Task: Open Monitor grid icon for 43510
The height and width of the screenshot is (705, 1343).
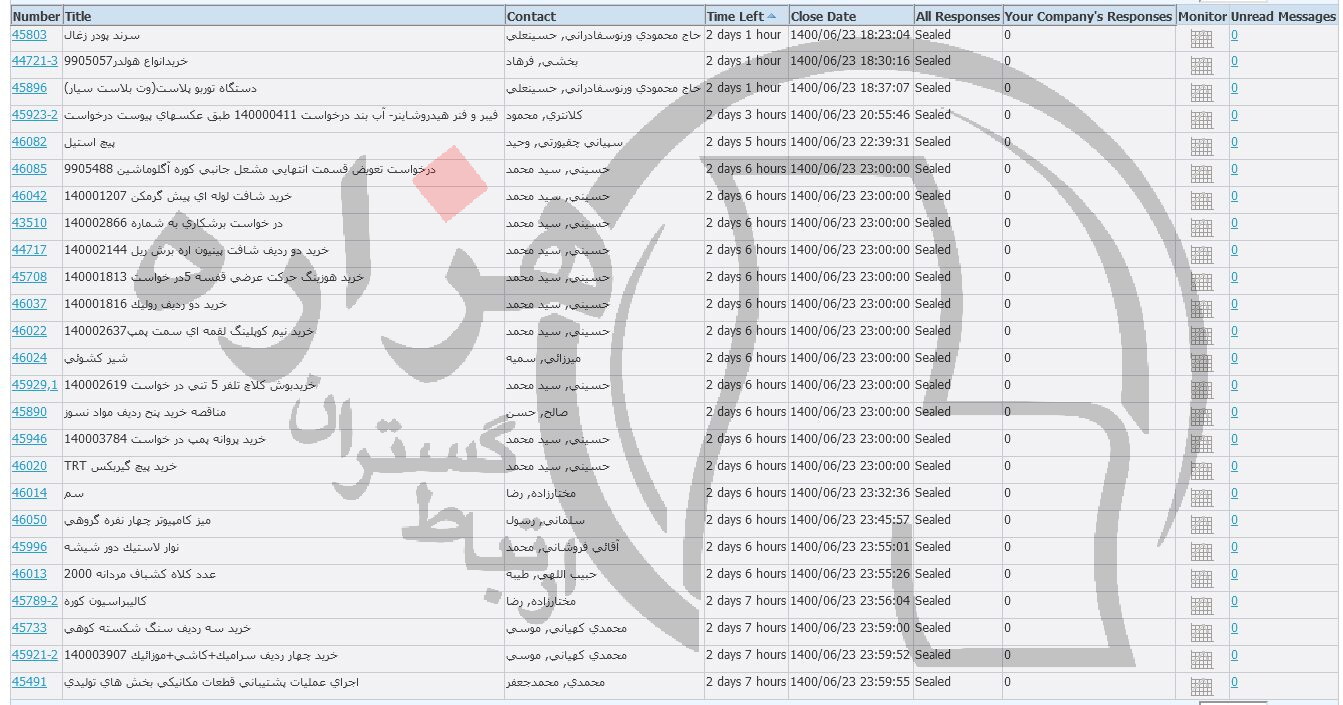Action: (1201, 227)
